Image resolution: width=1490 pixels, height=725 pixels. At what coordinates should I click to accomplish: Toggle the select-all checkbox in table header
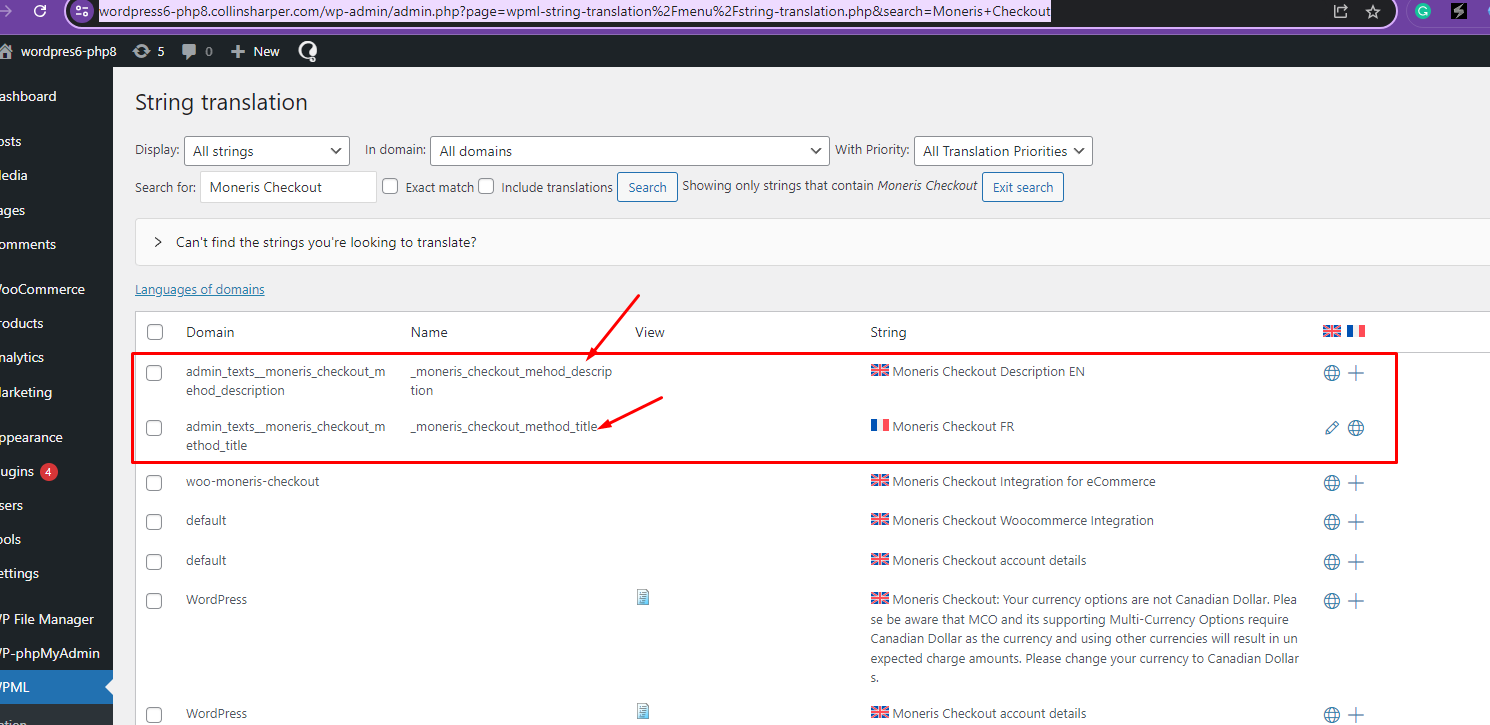[x=154, y=332]
